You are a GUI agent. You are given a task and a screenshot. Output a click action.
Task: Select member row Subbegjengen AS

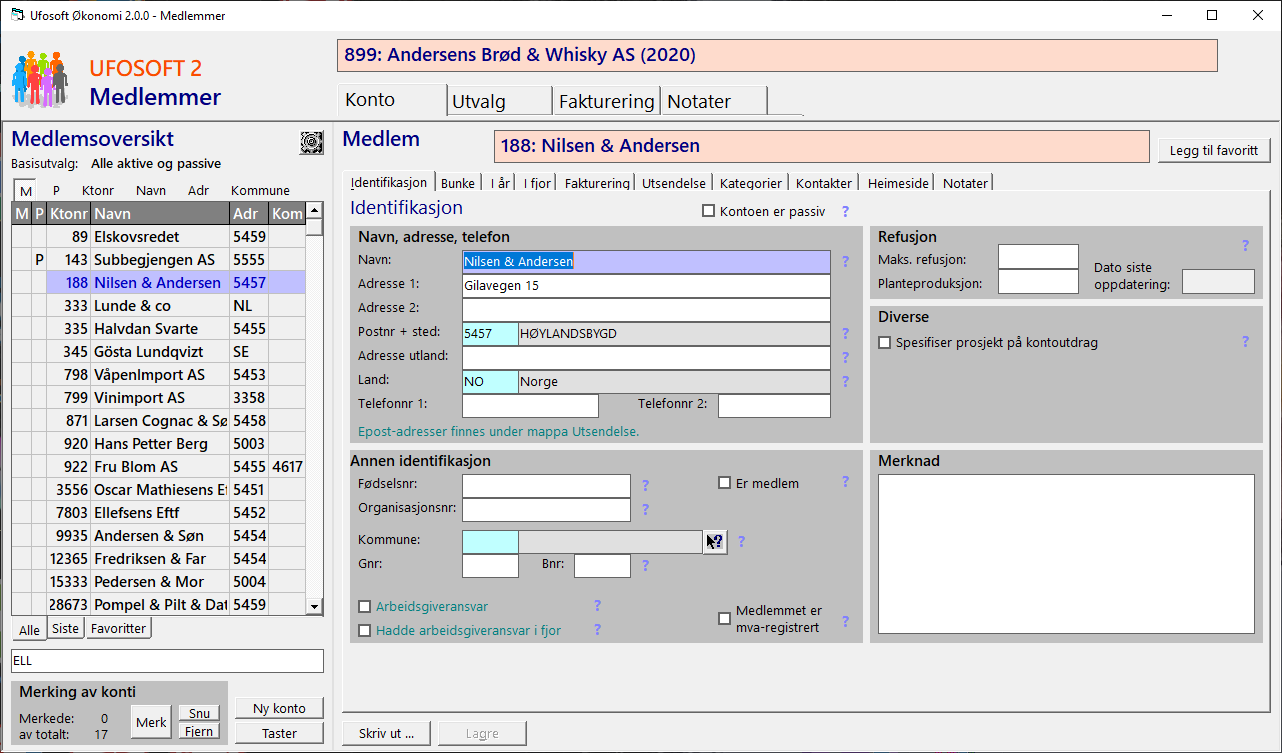tap(158, 260)
